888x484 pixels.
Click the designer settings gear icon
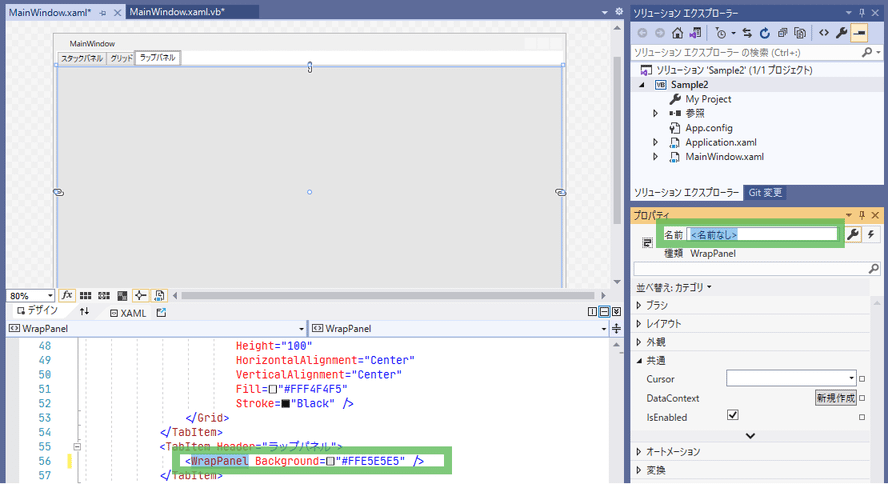pos(619,11)
